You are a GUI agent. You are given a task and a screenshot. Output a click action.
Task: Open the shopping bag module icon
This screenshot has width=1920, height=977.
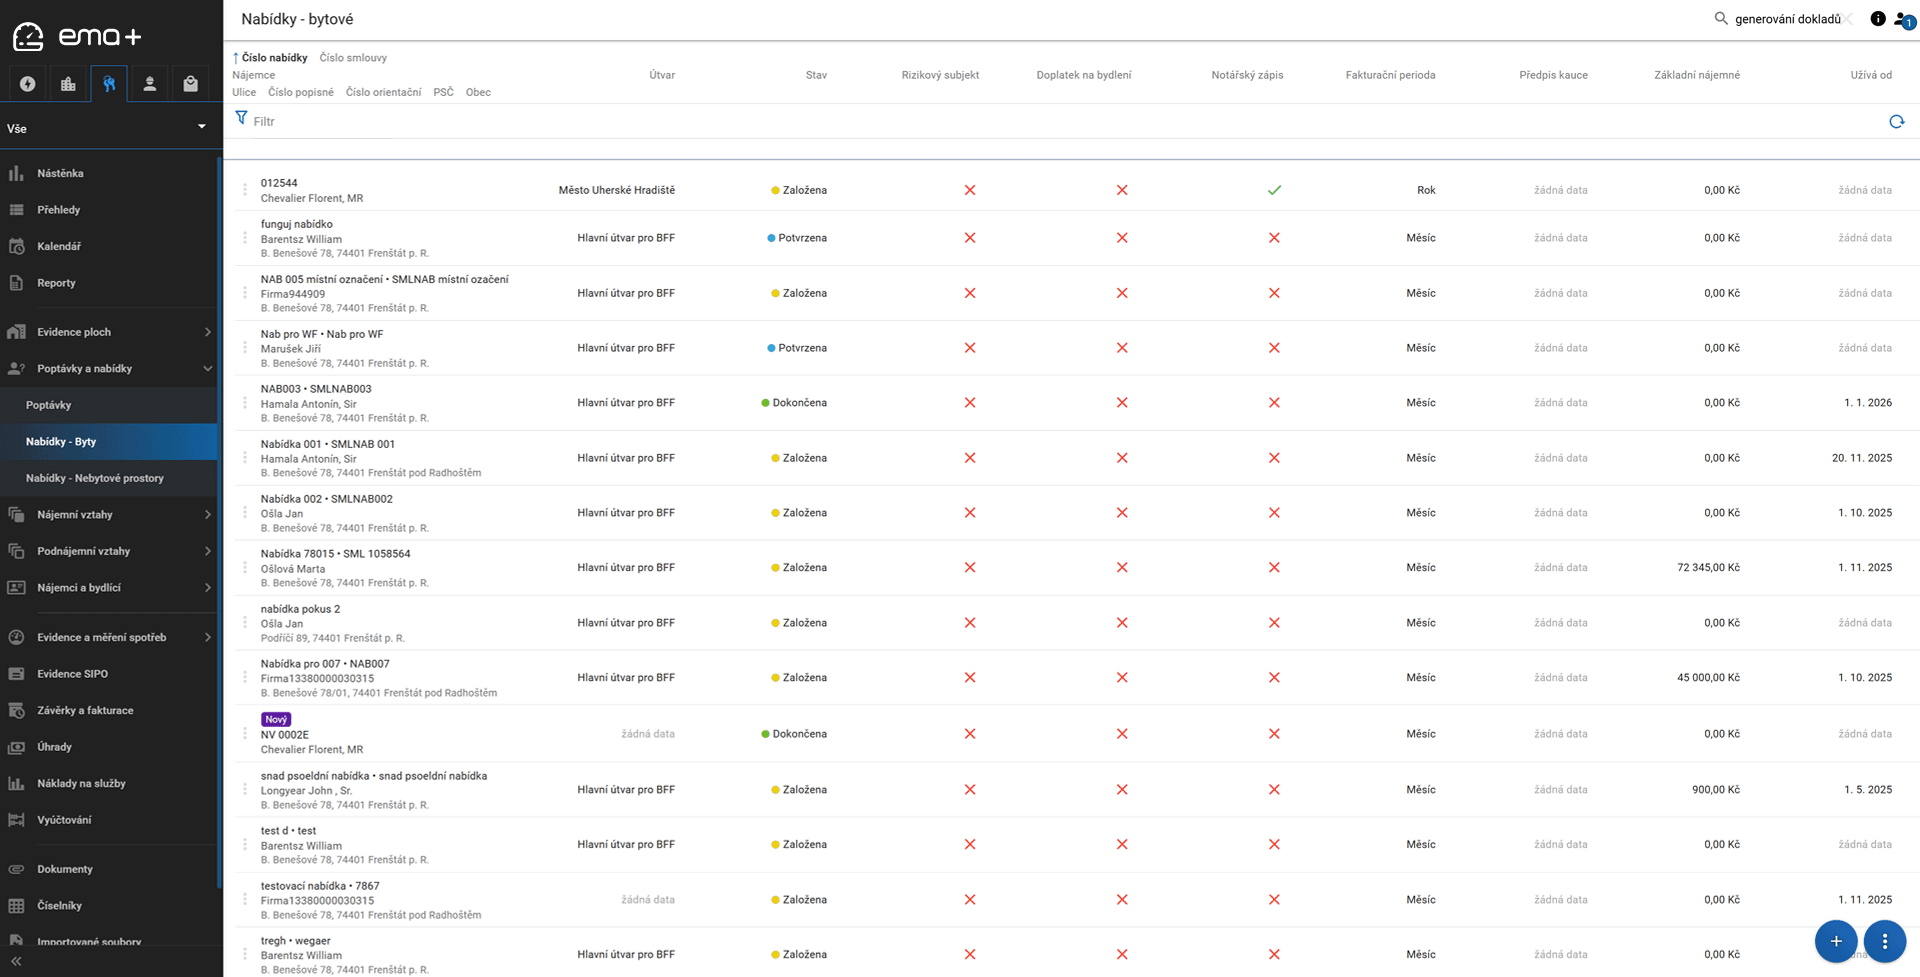click(x=190, y=84)
